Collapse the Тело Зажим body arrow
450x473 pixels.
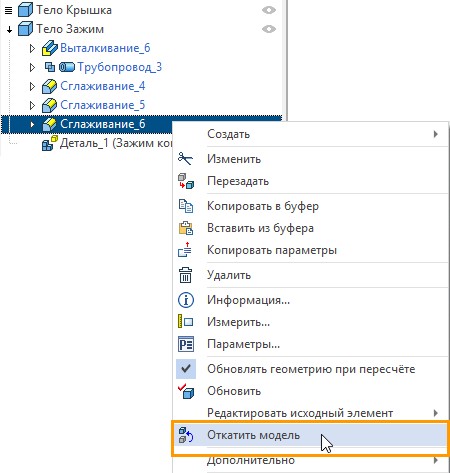pos(9,29)
